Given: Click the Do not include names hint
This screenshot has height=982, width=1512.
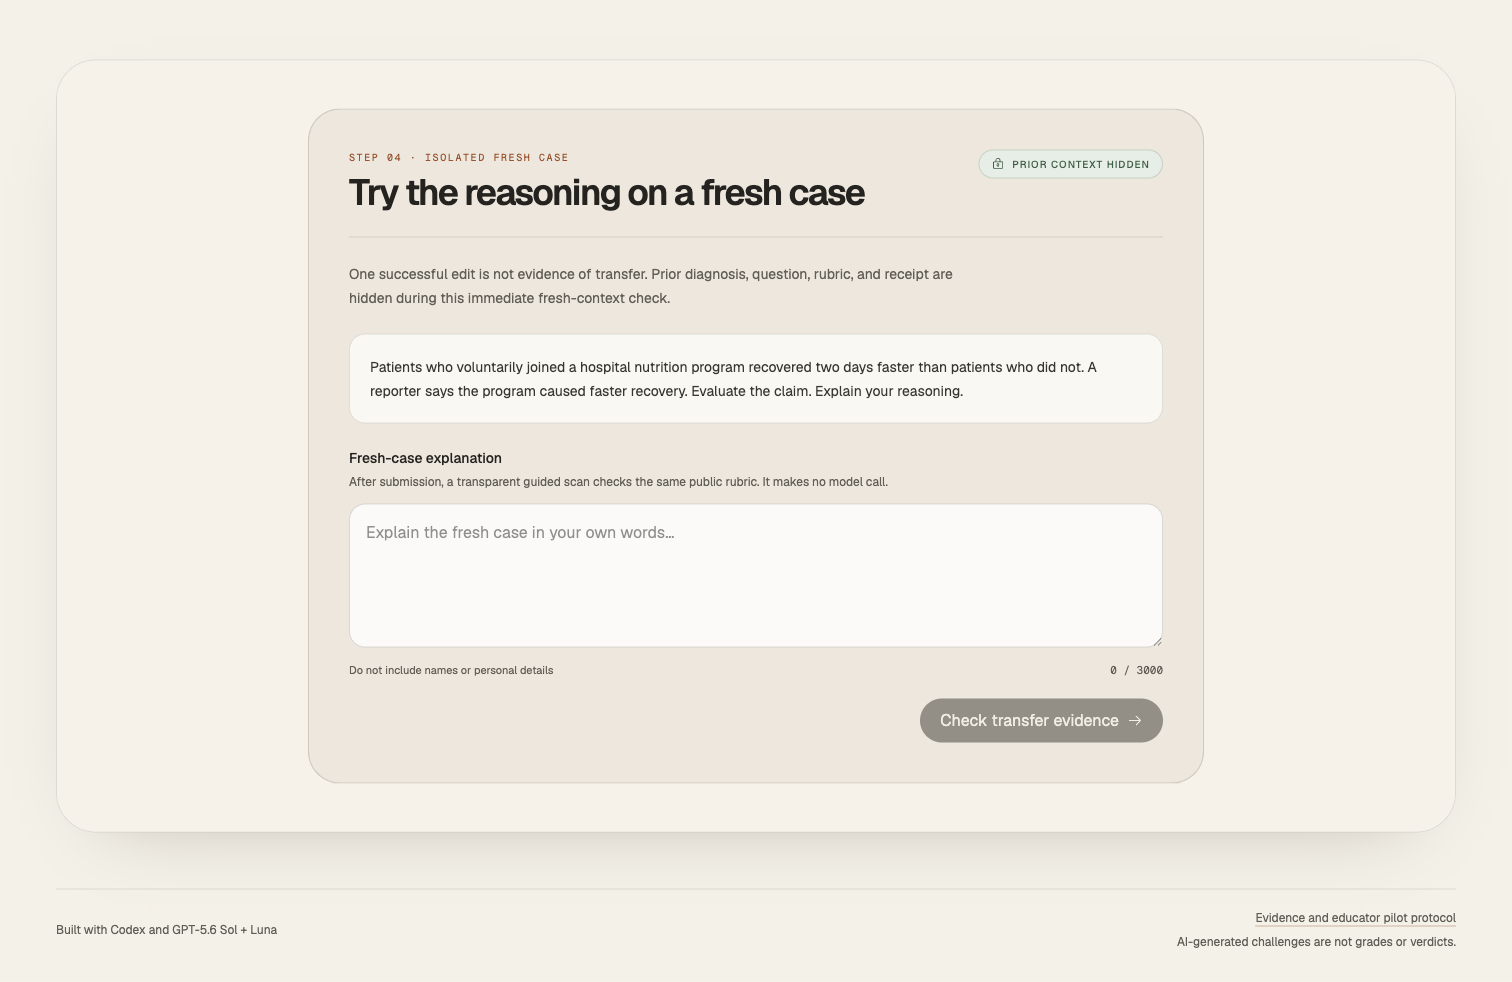Looking at the screenshot, I should point(451,670).
